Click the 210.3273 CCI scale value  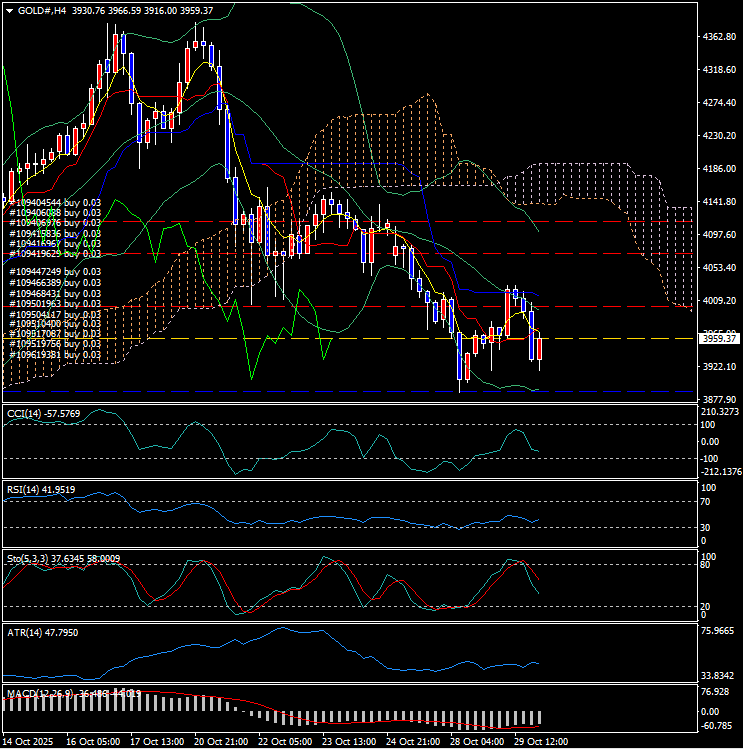click(720, 412)
